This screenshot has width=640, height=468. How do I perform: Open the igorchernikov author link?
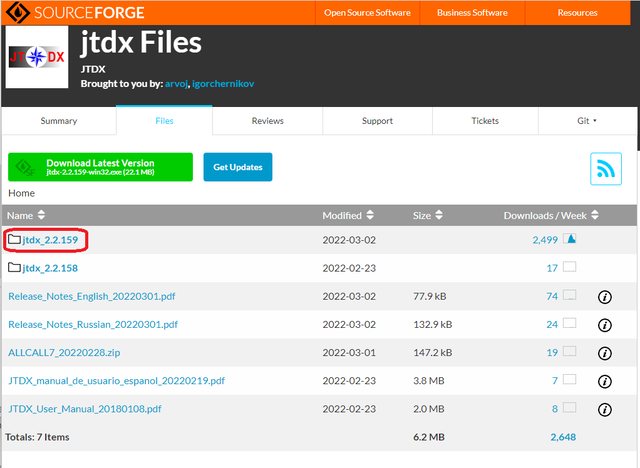click(223, 84)
